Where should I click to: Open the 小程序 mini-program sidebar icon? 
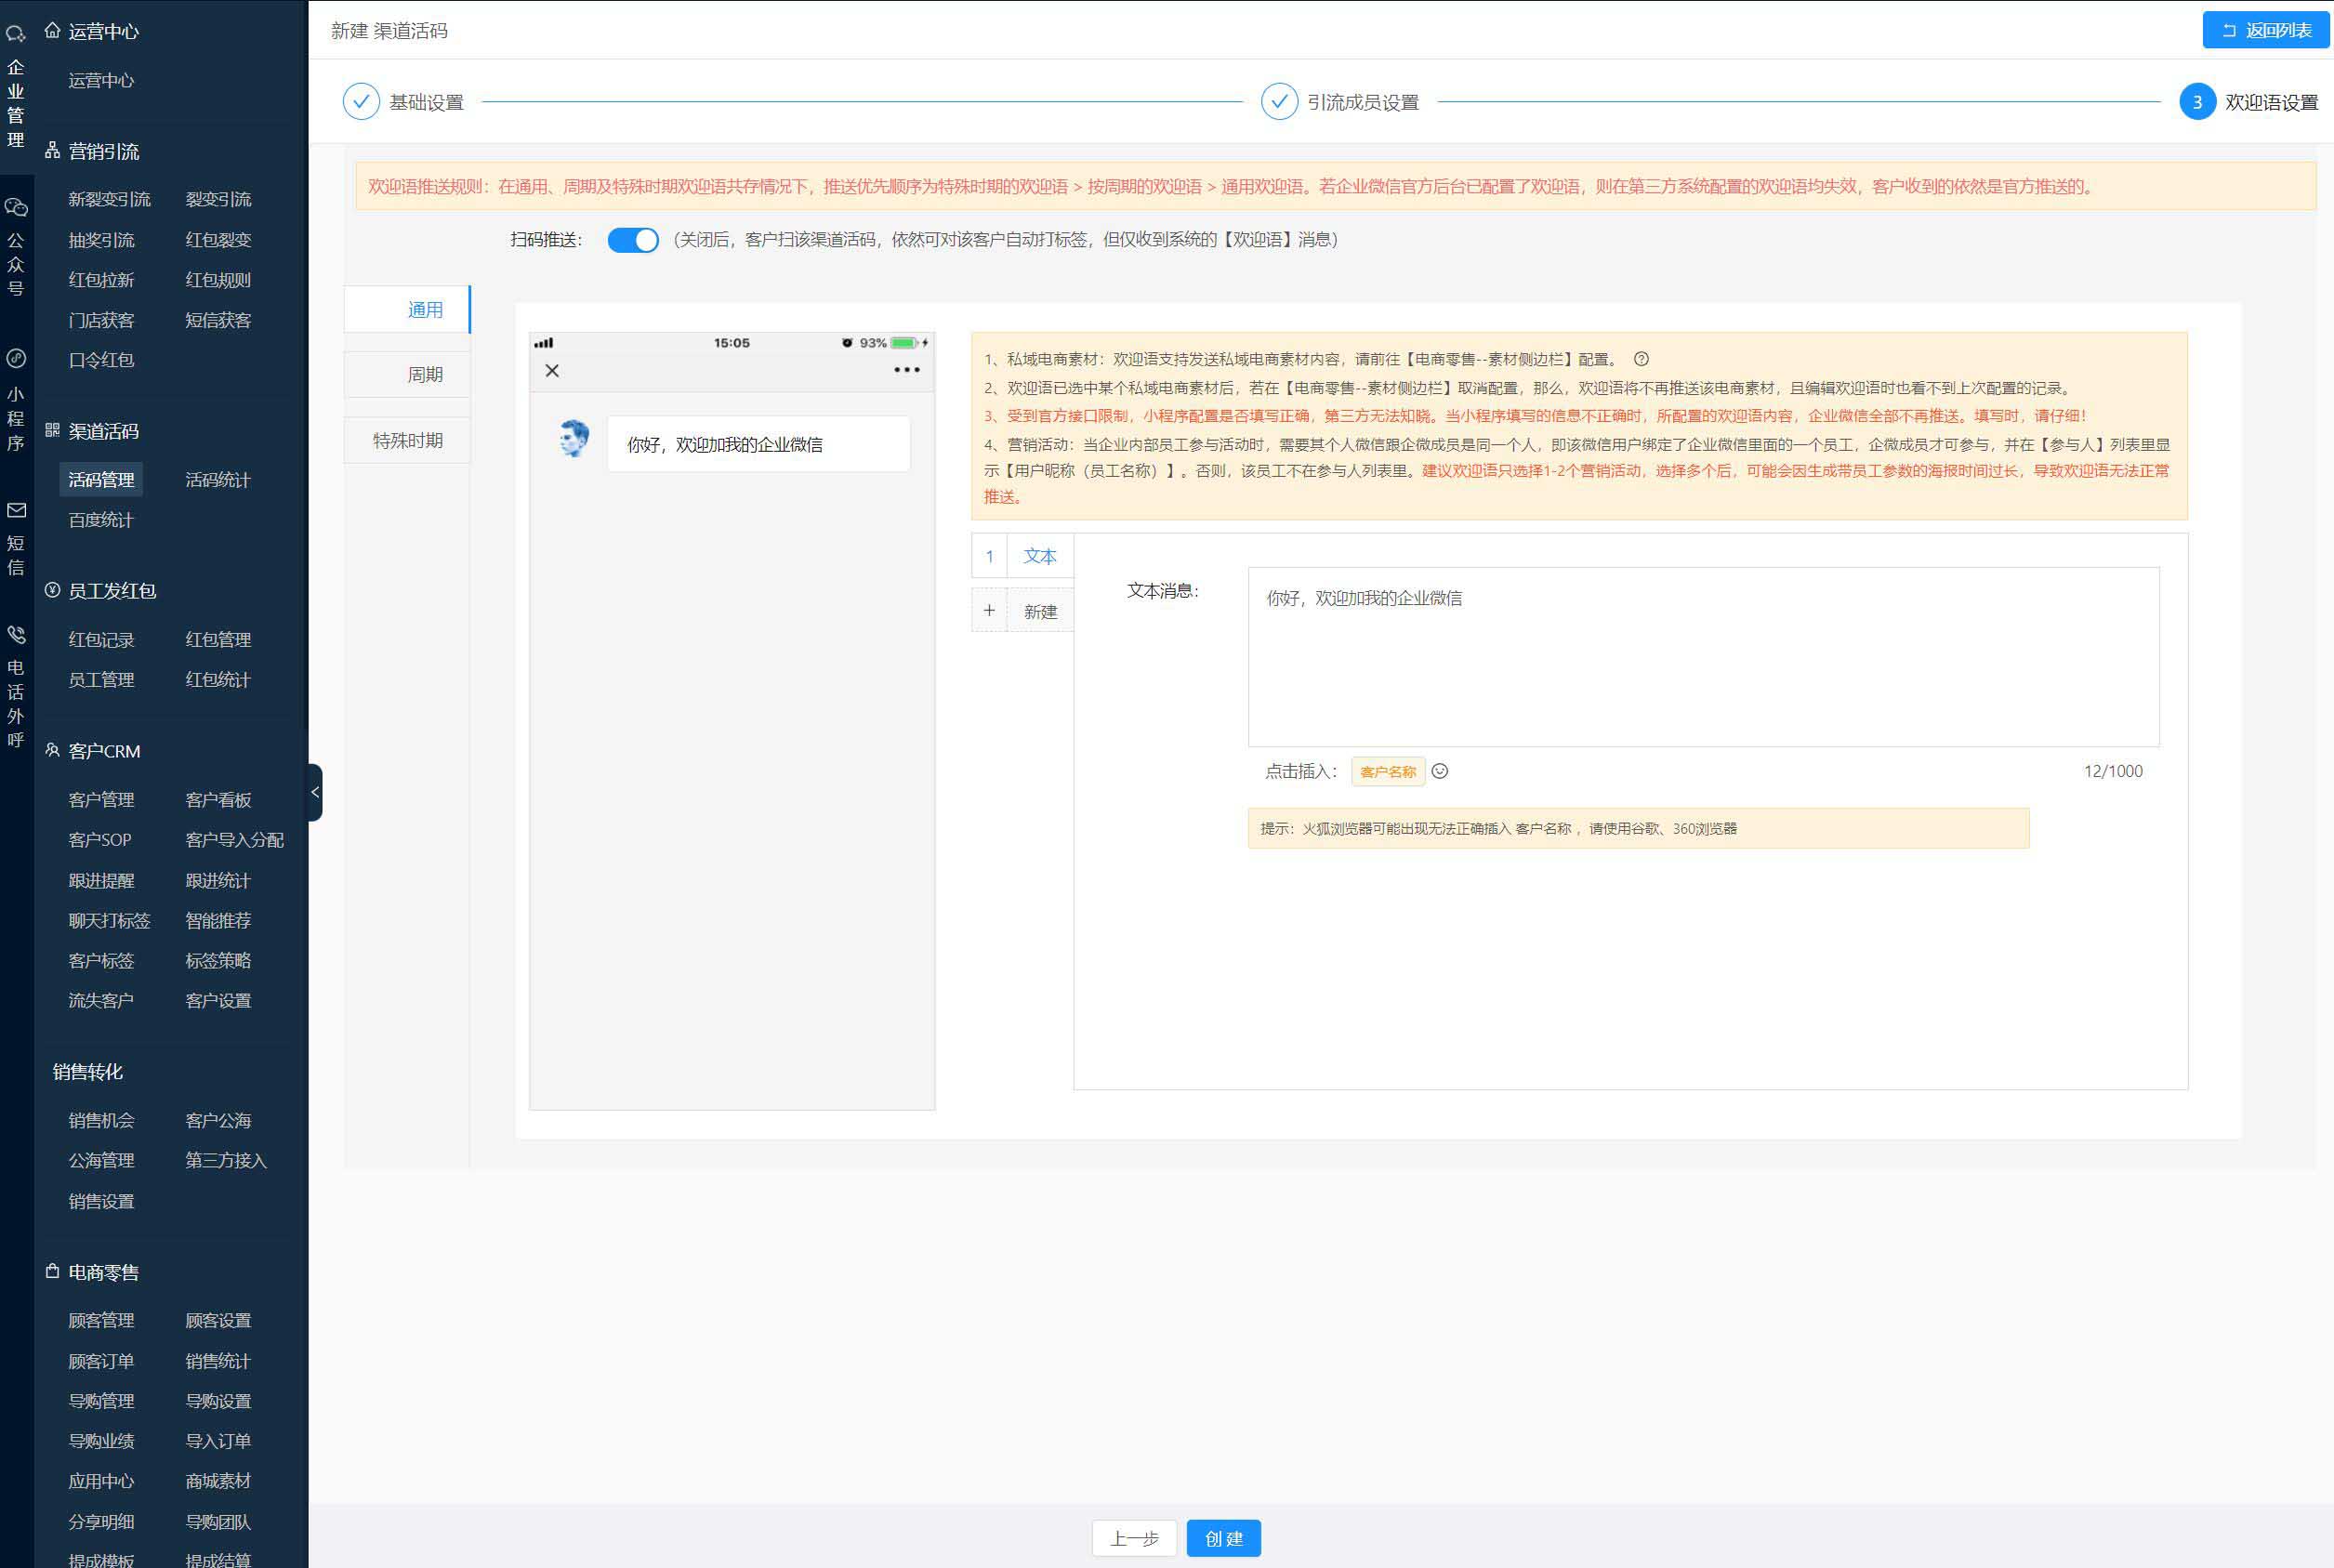(x=16, y=359)
